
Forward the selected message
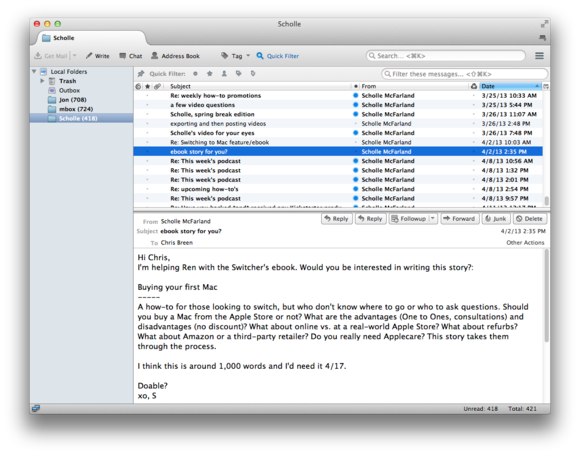tap(459, 219)
